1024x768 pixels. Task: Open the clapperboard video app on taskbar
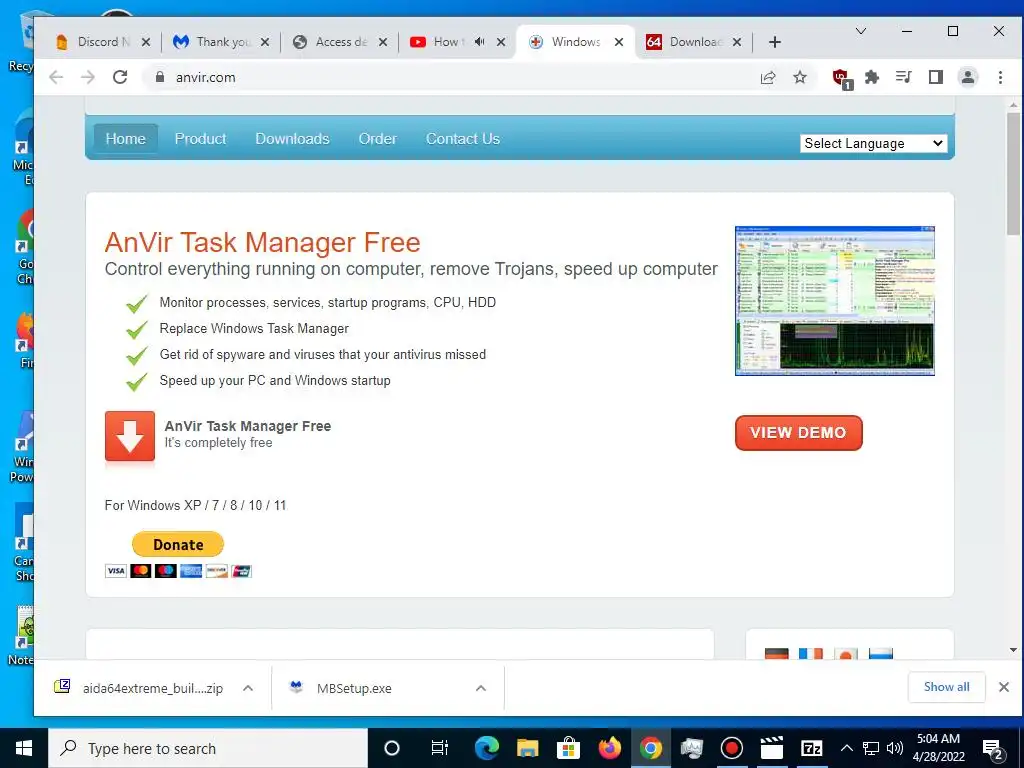tap(771, 748)
